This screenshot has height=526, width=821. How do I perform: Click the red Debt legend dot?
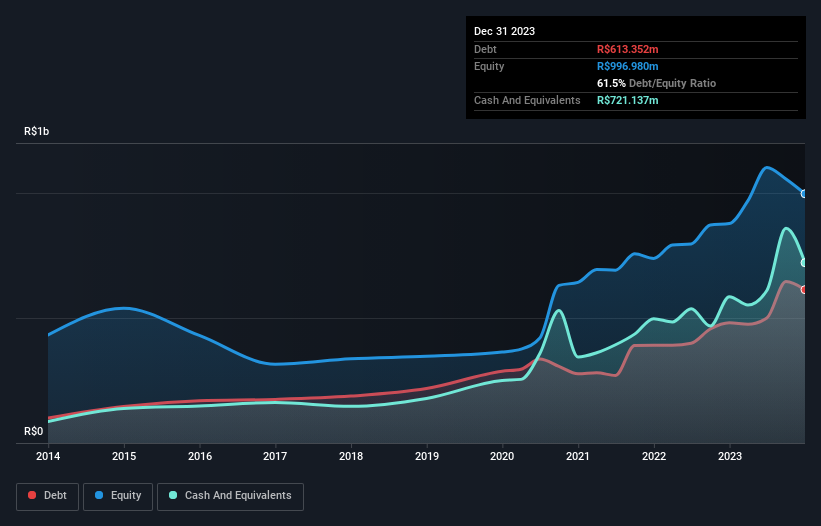click(x=32, y=495)
